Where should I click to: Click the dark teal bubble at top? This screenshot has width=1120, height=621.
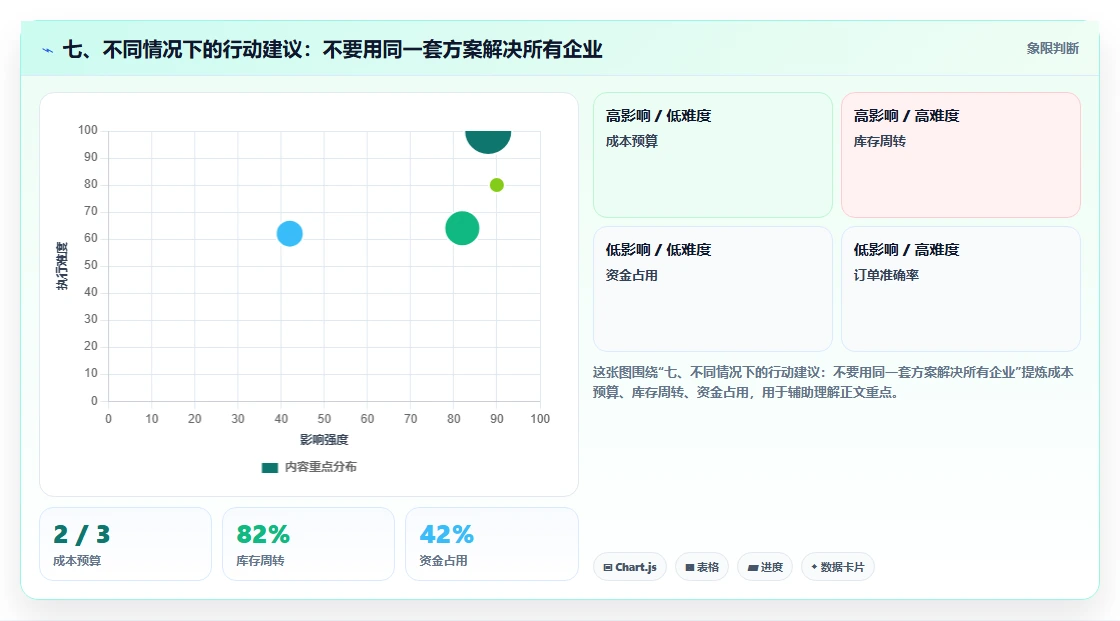tap(488, 141)
